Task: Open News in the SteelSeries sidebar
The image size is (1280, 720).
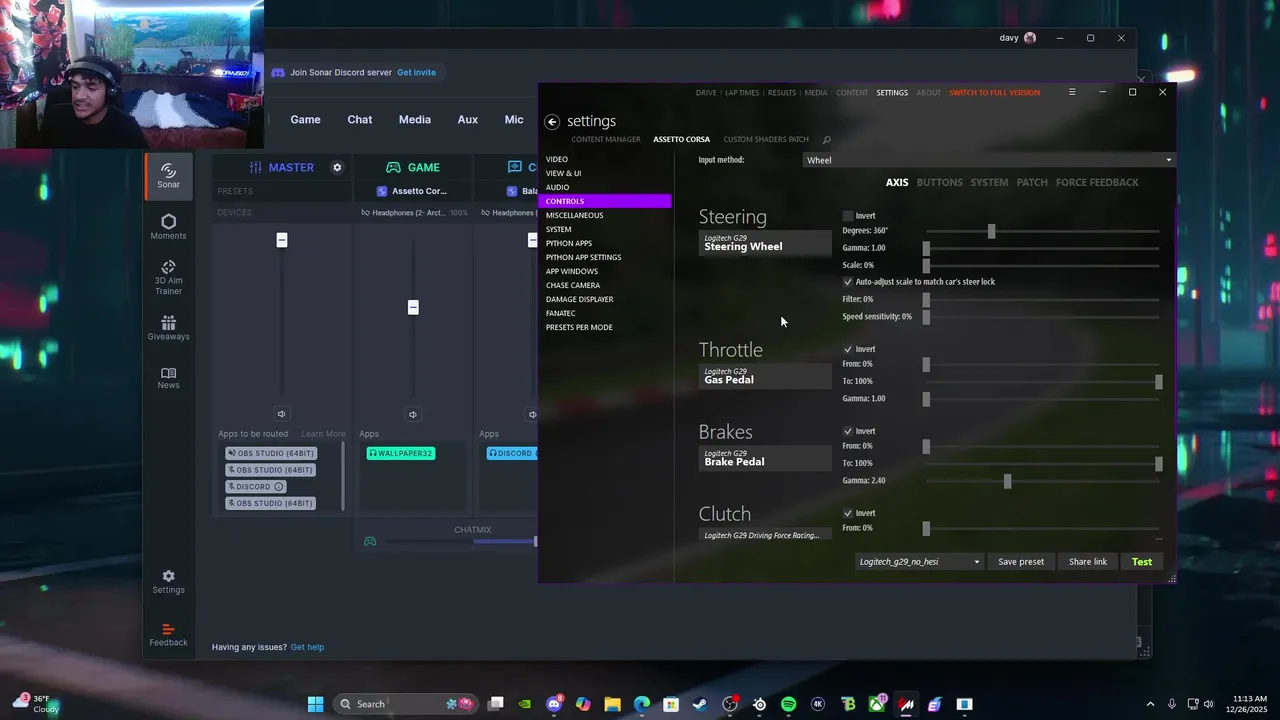Action: tap(168, 377)
